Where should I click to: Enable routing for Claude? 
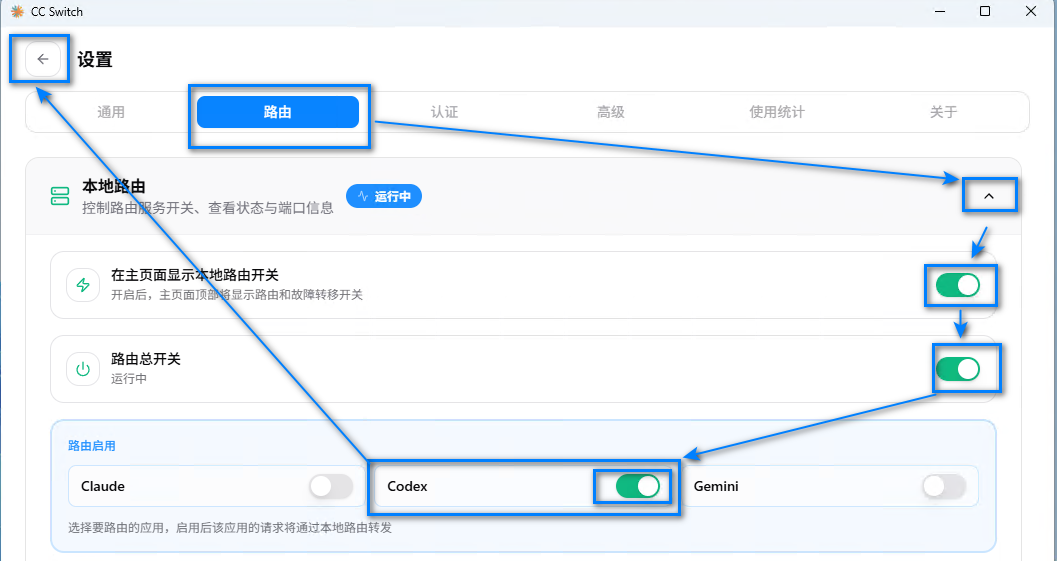point(331,486)
